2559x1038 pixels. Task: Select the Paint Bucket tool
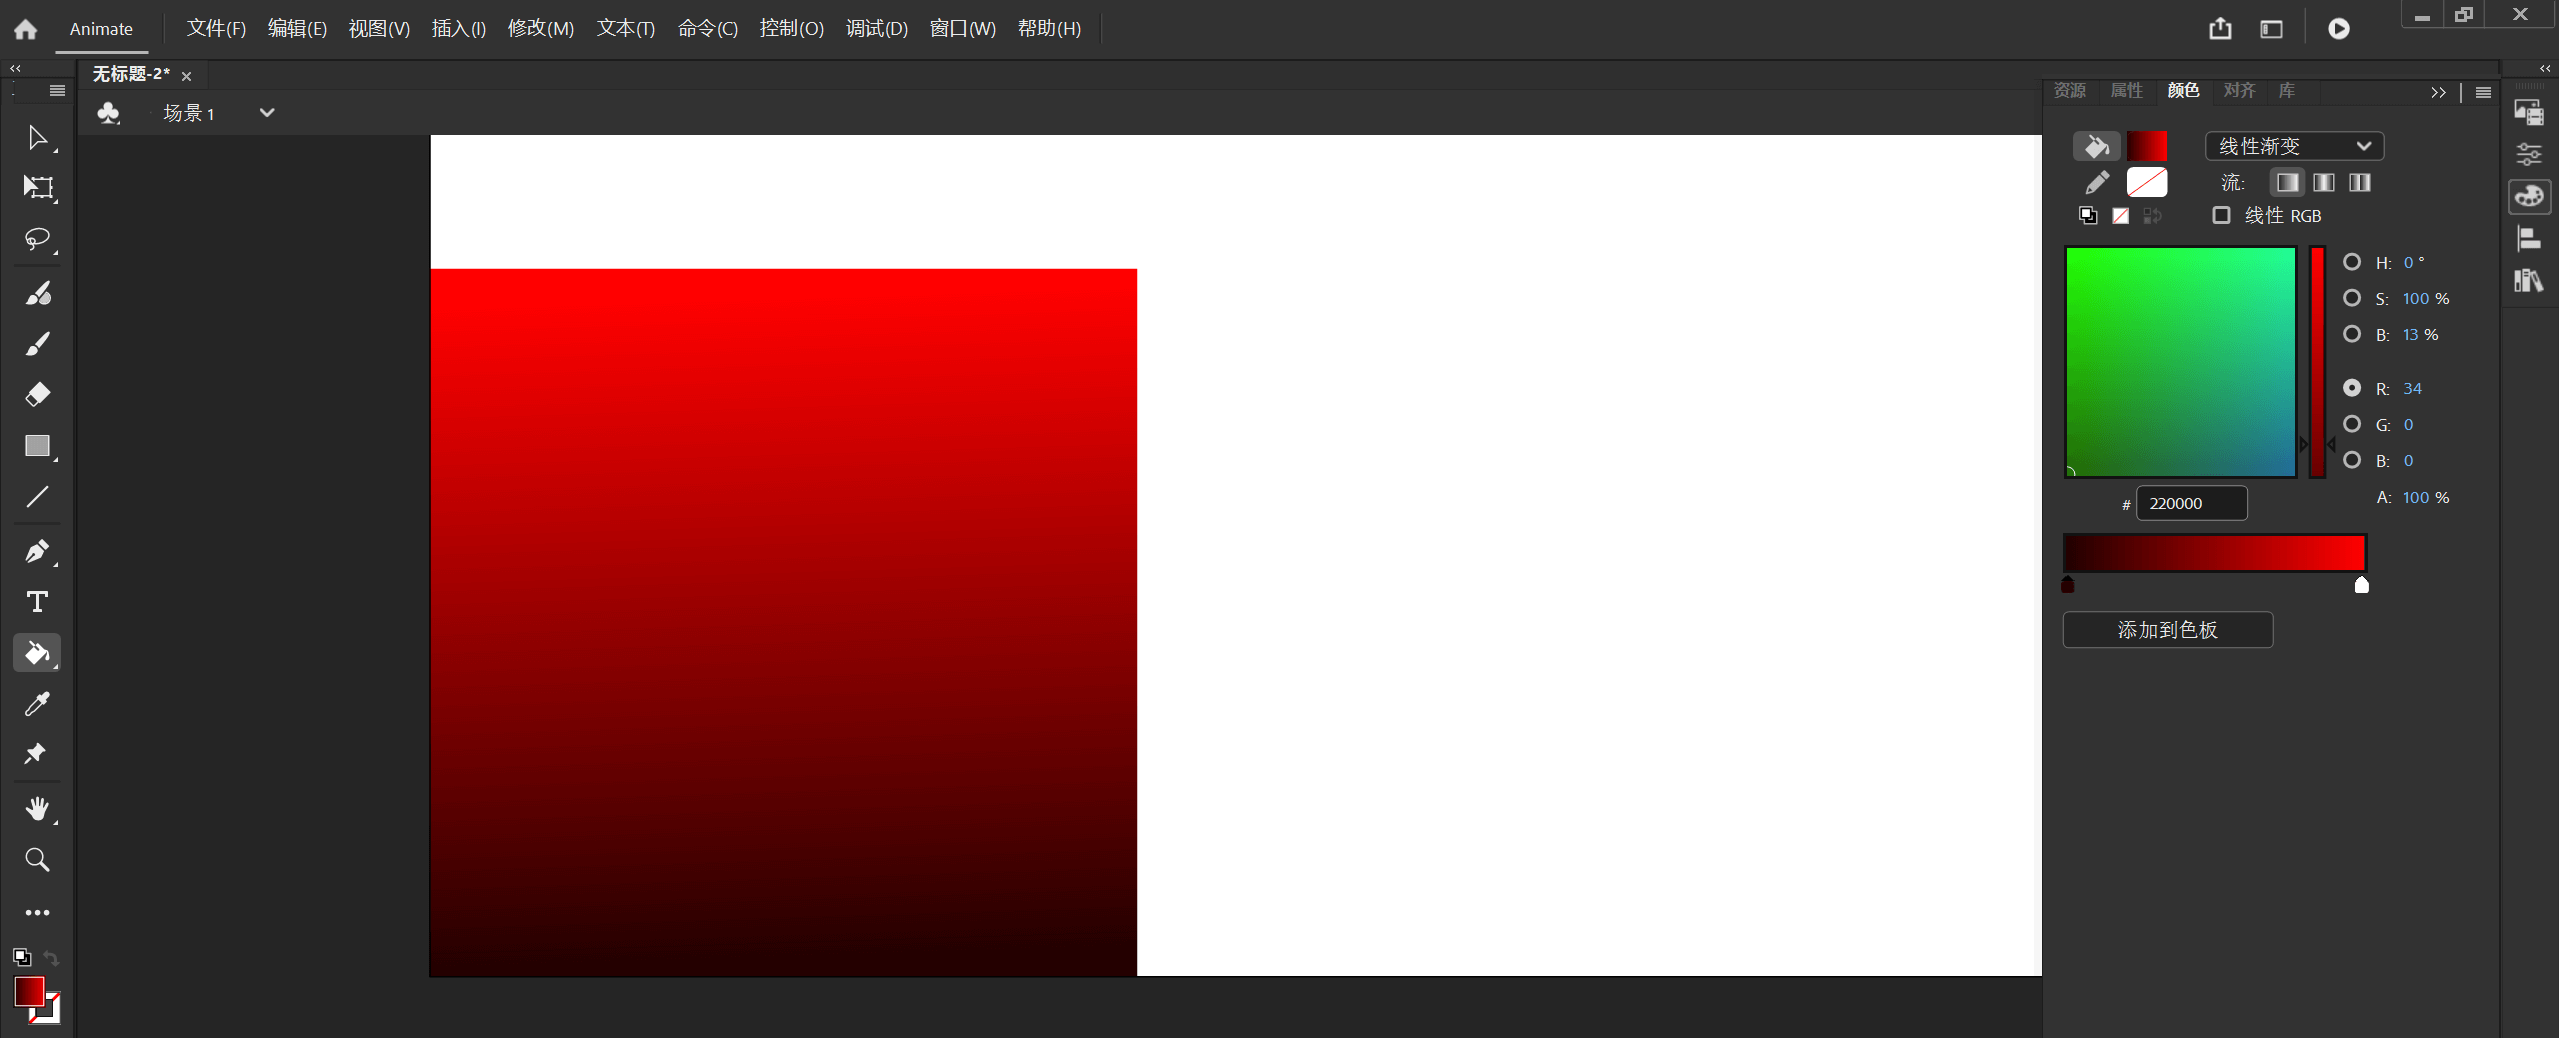(x=37, y=653)
